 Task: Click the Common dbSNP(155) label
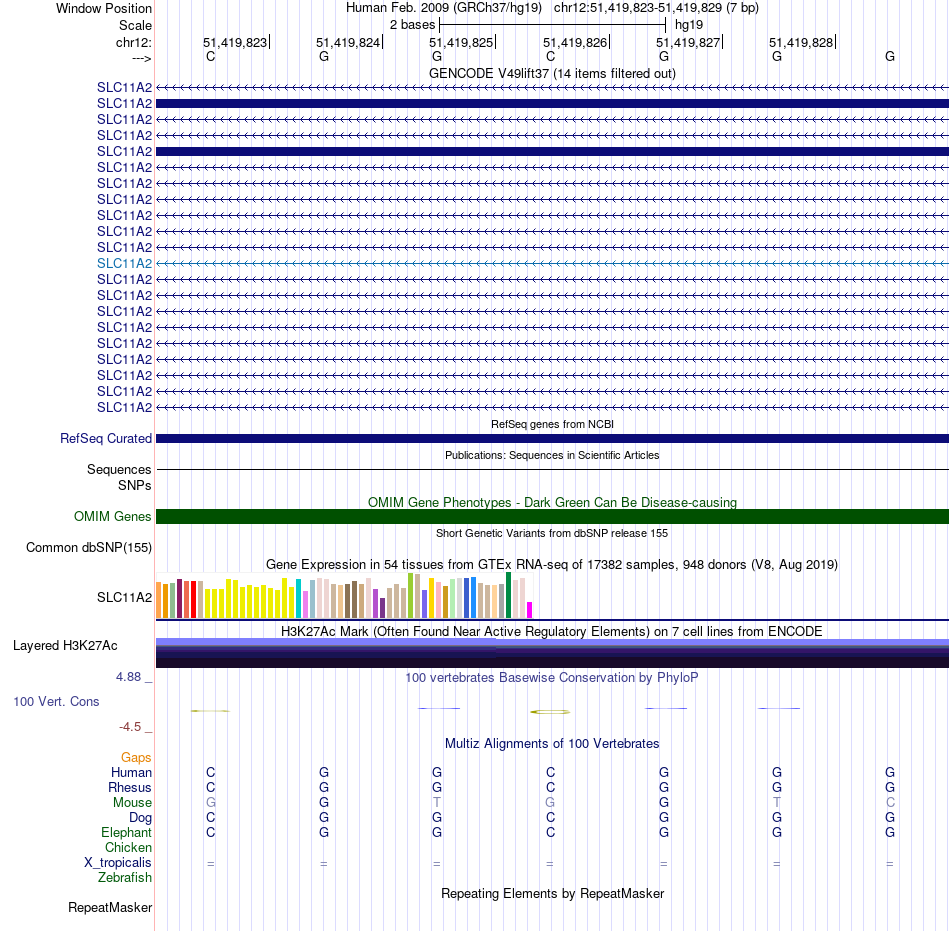(88, 548)
